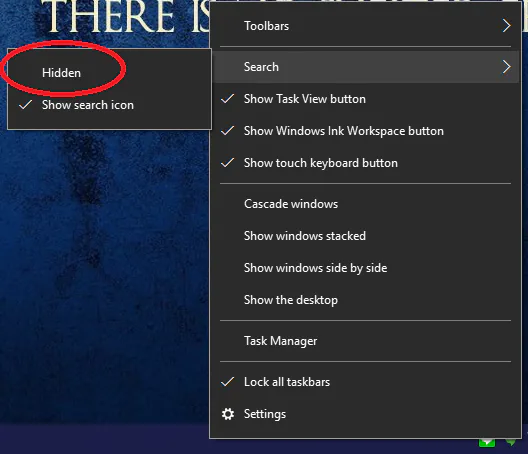Select Show windows side by side
The image size is (528, 454).
[x=366, y=268]
